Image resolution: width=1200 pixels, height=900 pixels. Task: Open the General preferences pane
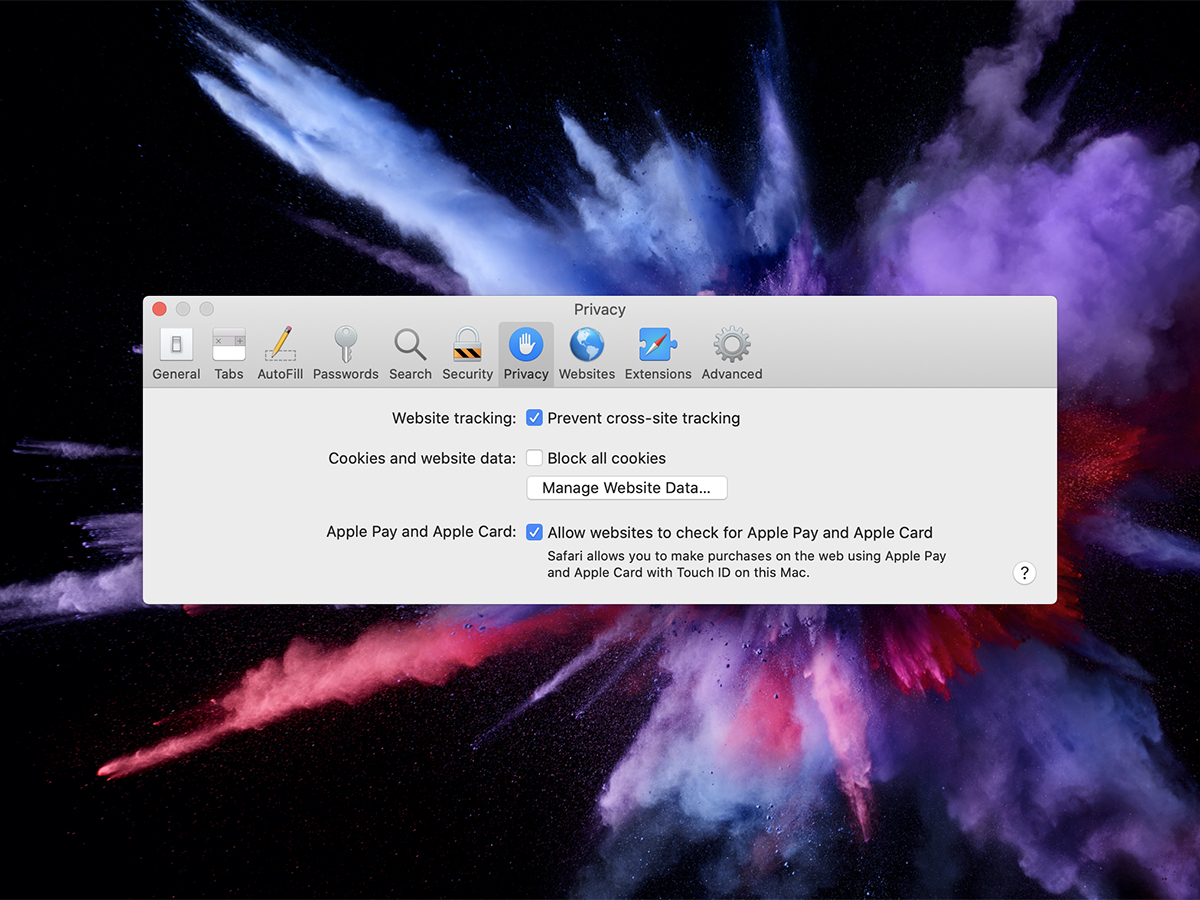pos(176,354)
